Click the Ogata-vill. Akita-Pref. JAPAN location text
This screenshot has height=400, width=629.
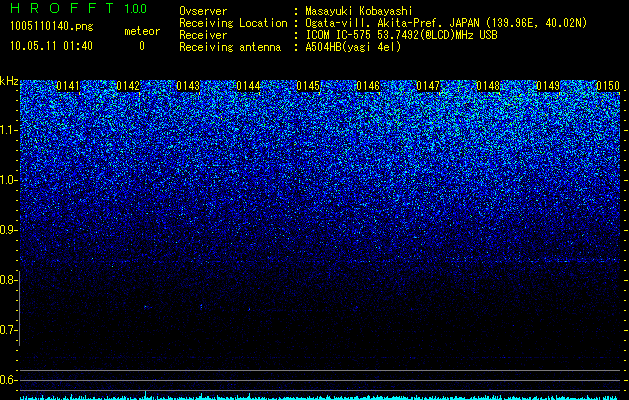(x=446, y=23)
